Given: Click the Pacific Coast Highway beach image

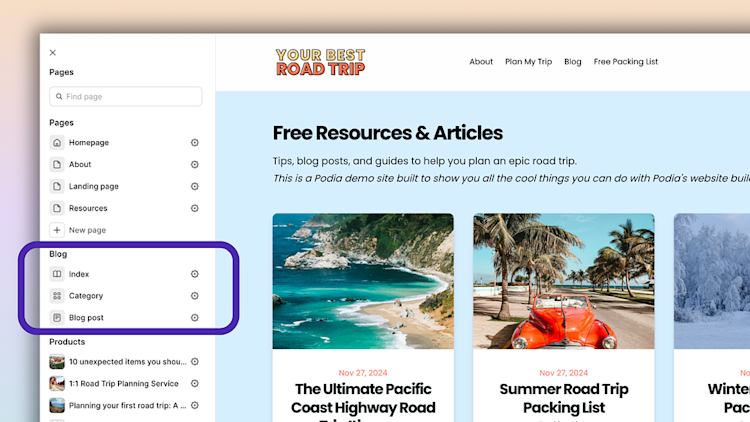Looking at the screenshot, I should (x=363, y=281).
